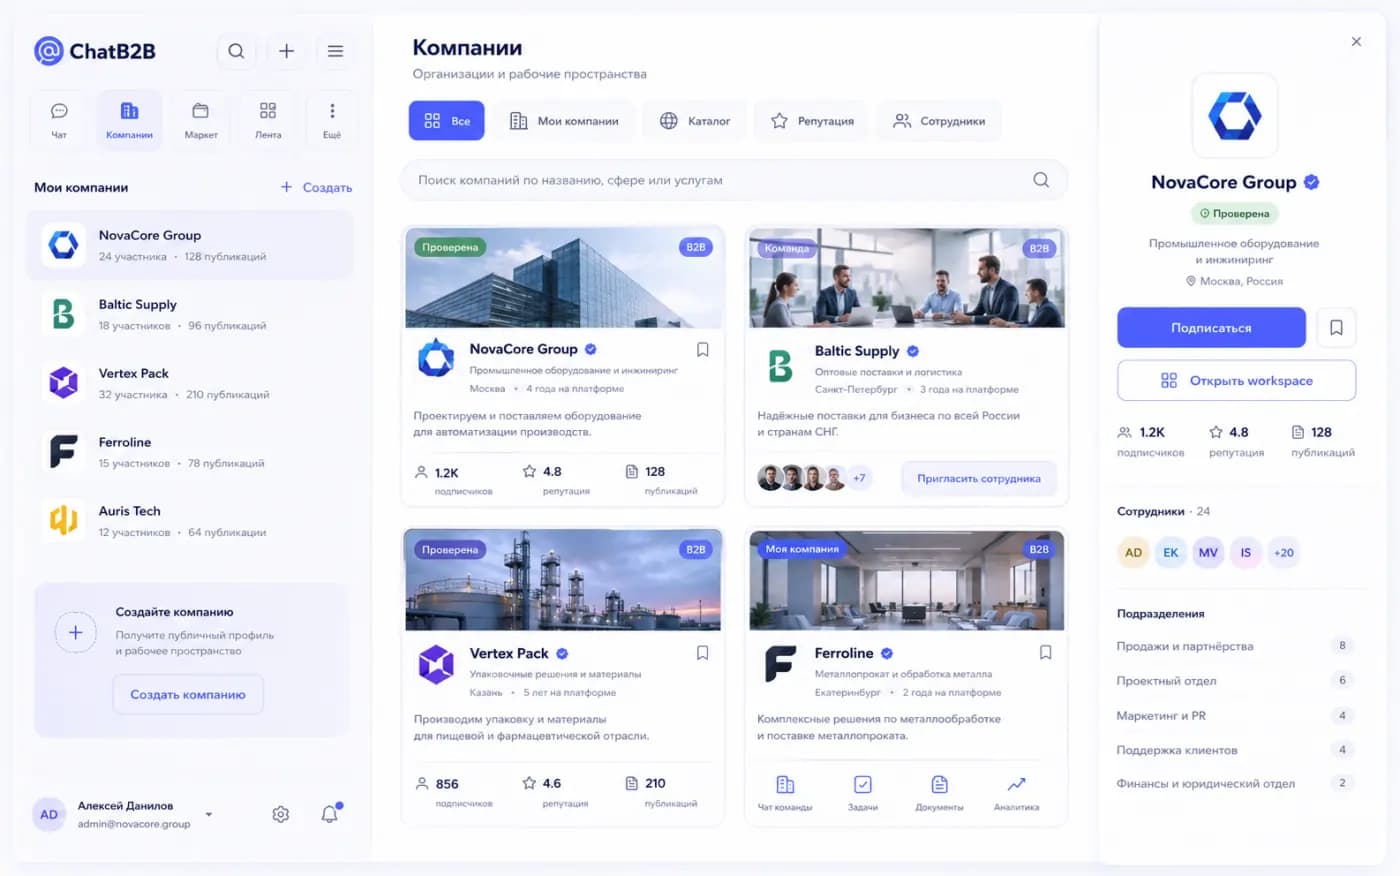This screenshot has width=1400, height=876.
Task: Click 1.2K подписчиков in detail panel
Action: click(x=1150, y=441)
